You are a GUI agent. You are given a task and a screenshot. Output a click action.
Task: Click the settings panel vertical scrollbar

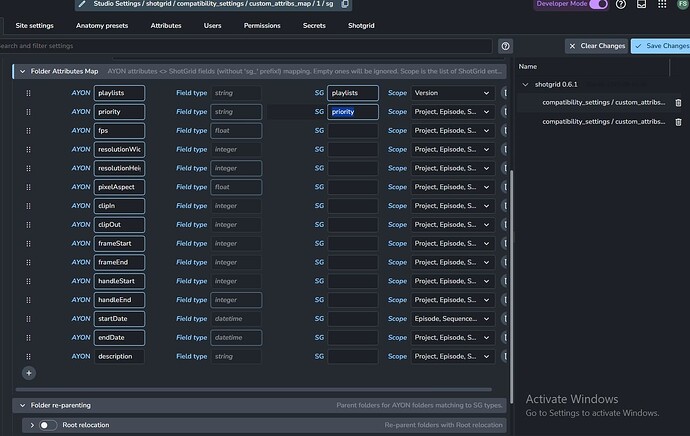511,286
